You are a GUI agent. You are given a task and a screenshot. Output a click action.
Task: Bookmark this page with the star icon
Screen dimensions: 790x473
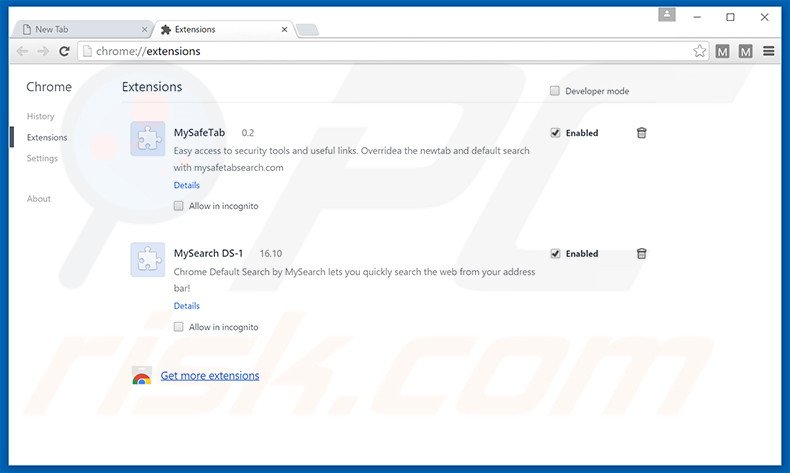pyautogui.click(x=699, y=51)
